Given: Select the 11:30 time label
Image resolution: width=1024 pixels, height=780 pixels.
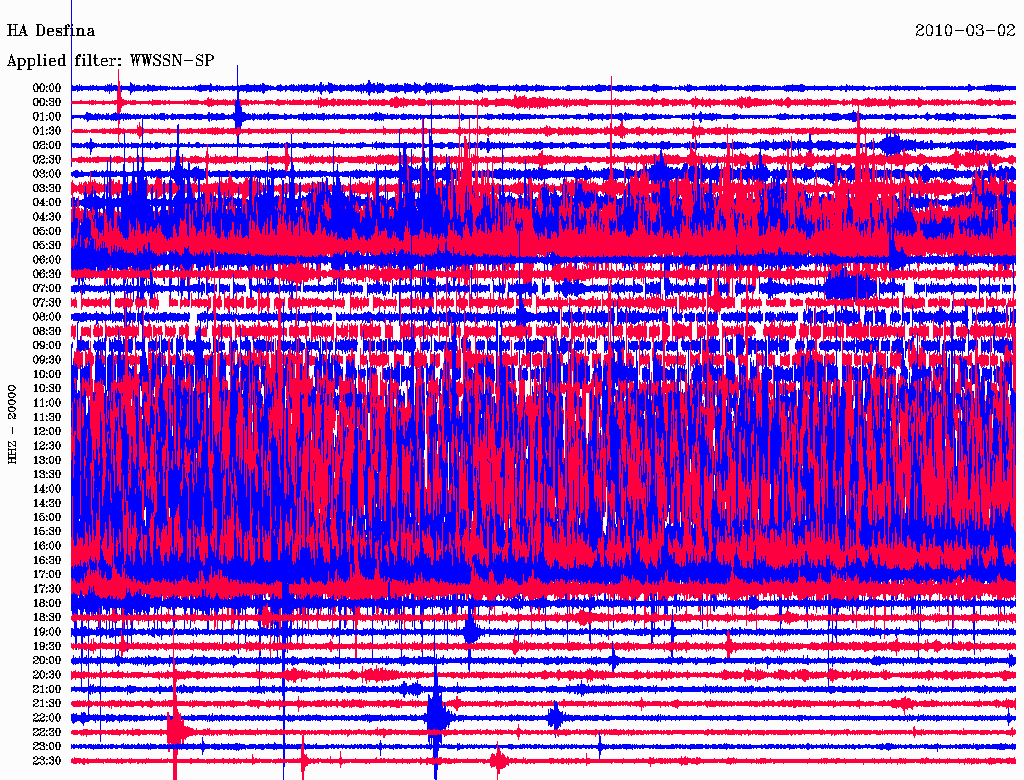Looking at the screenshot, I should [47, 417].
